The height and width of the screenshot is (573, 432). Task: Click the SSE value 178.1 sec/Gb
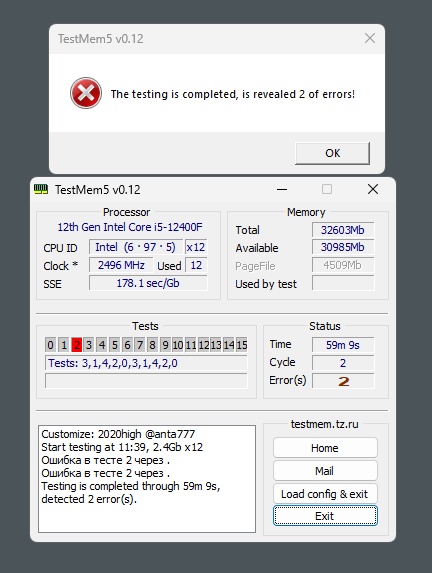point(148,283)
